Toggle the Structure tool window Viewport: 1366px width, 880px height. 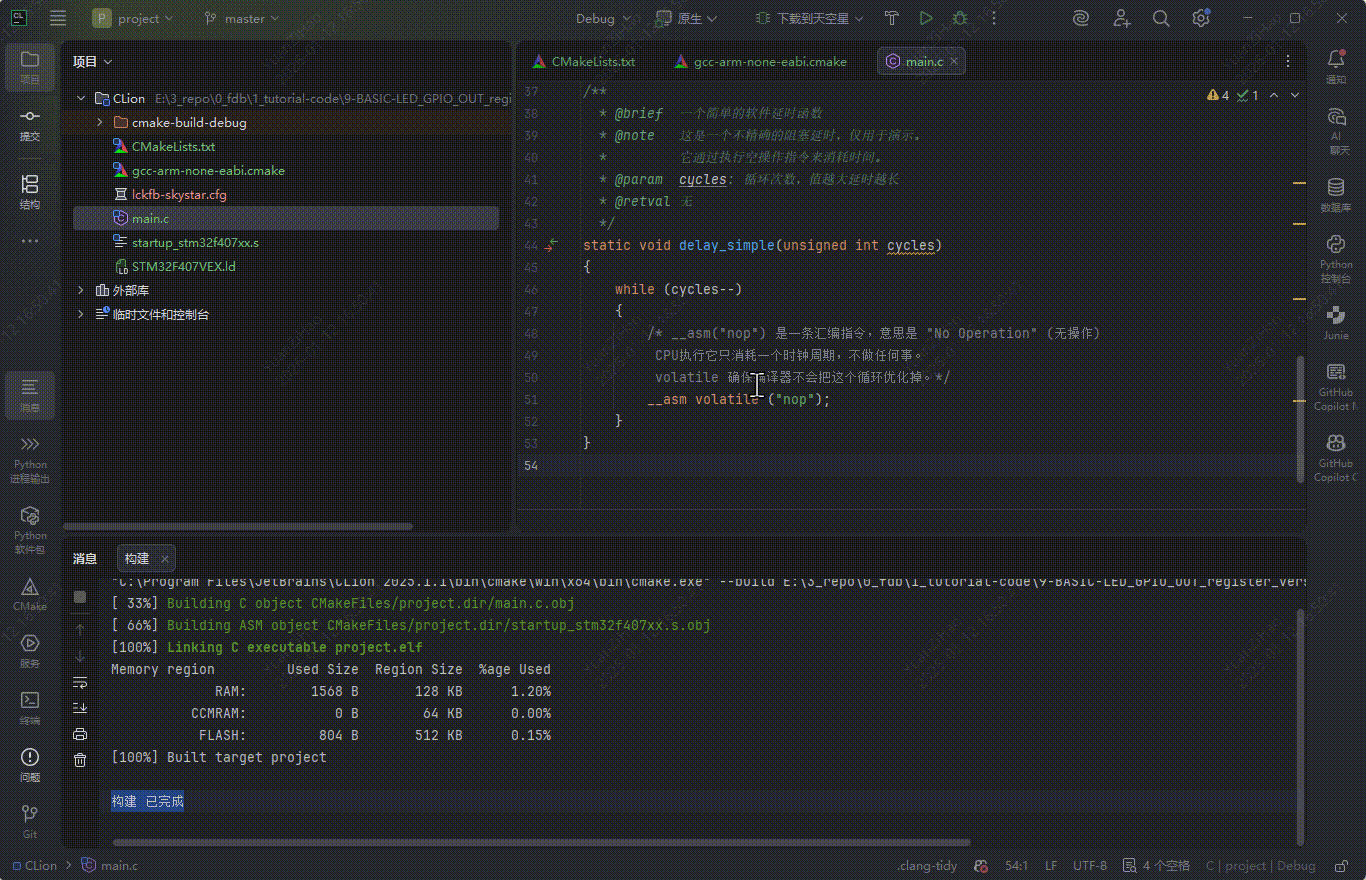(30, 191)
